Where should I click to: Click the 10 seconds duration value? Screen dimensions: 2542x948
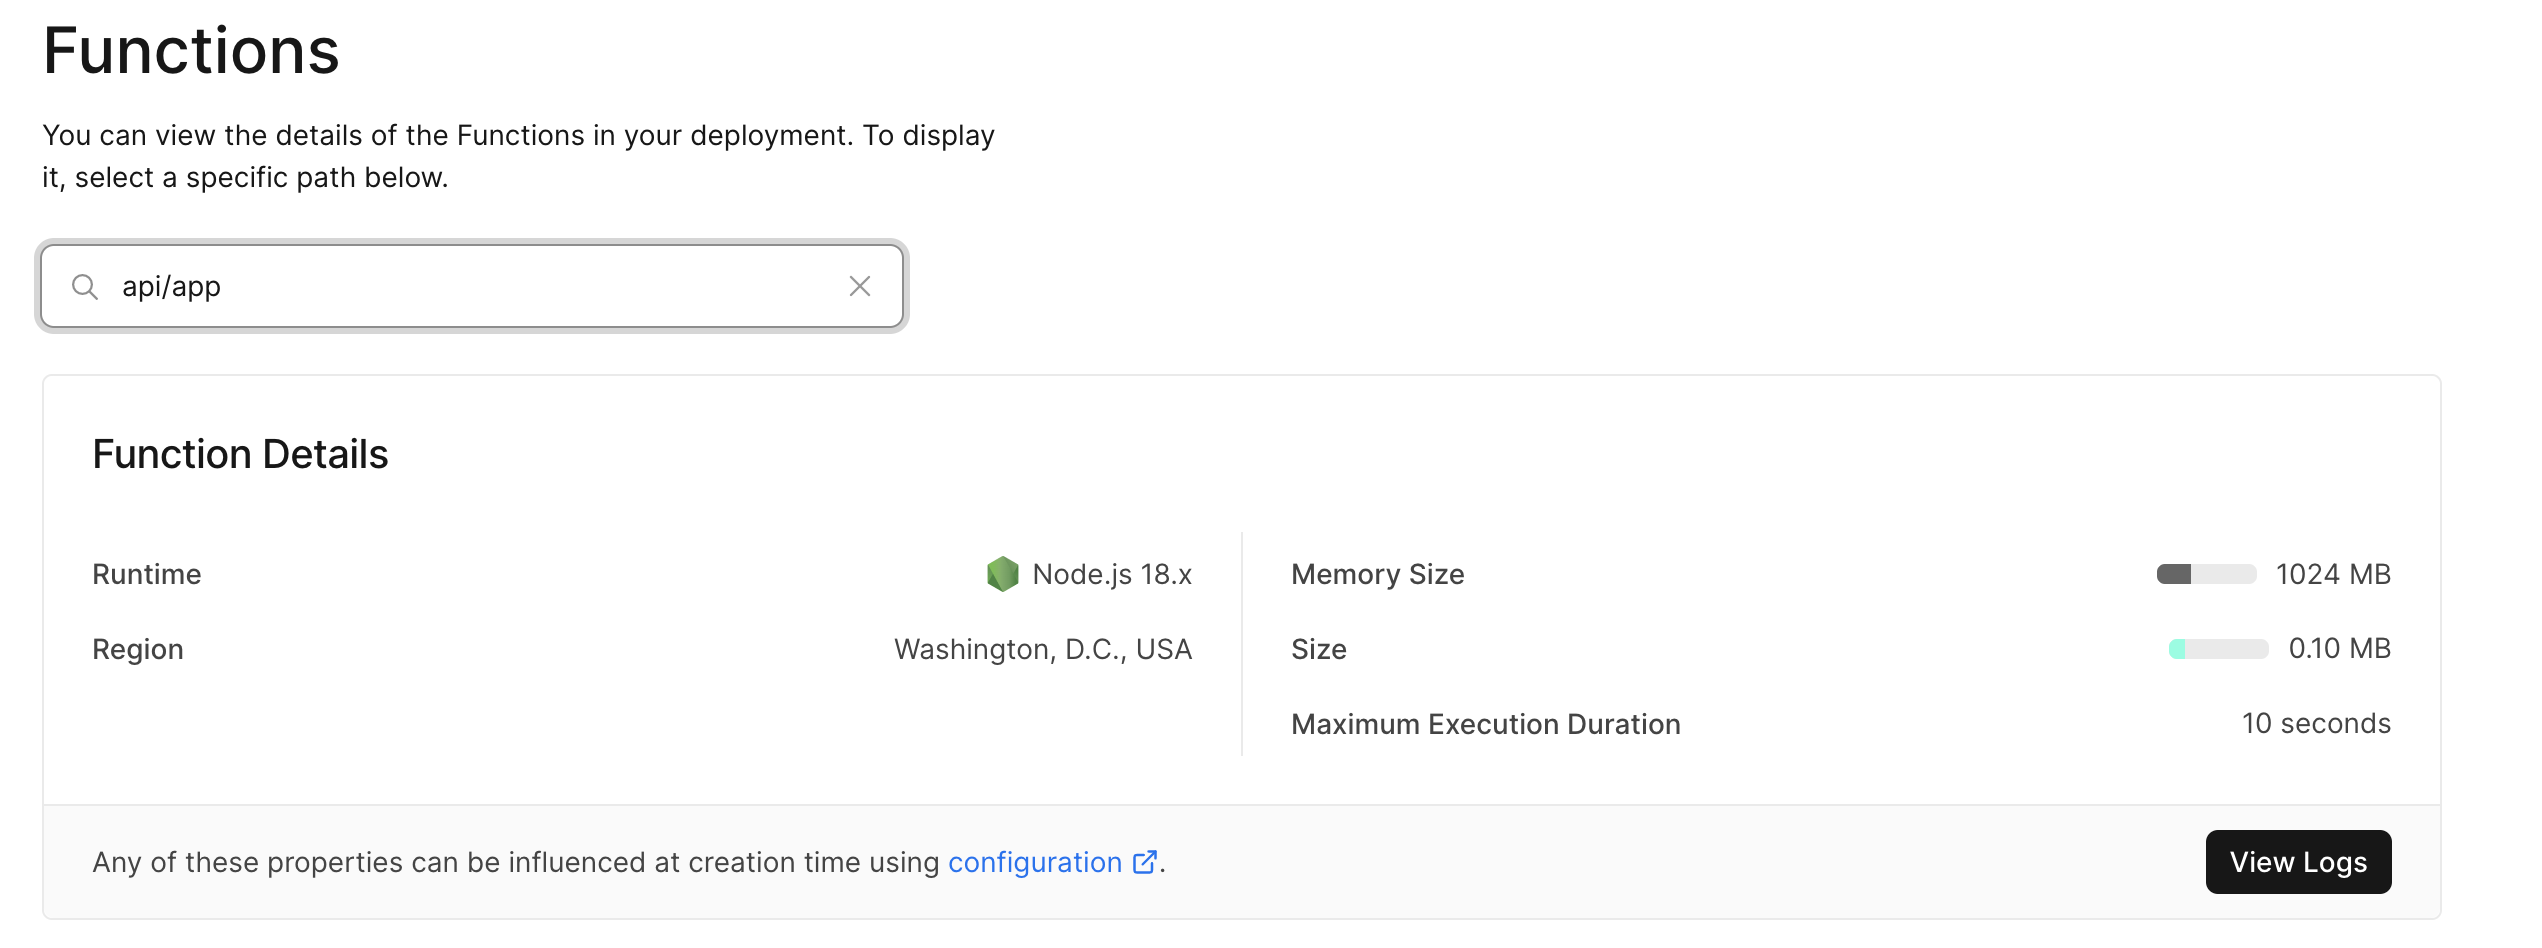[x=2315, y=723]
